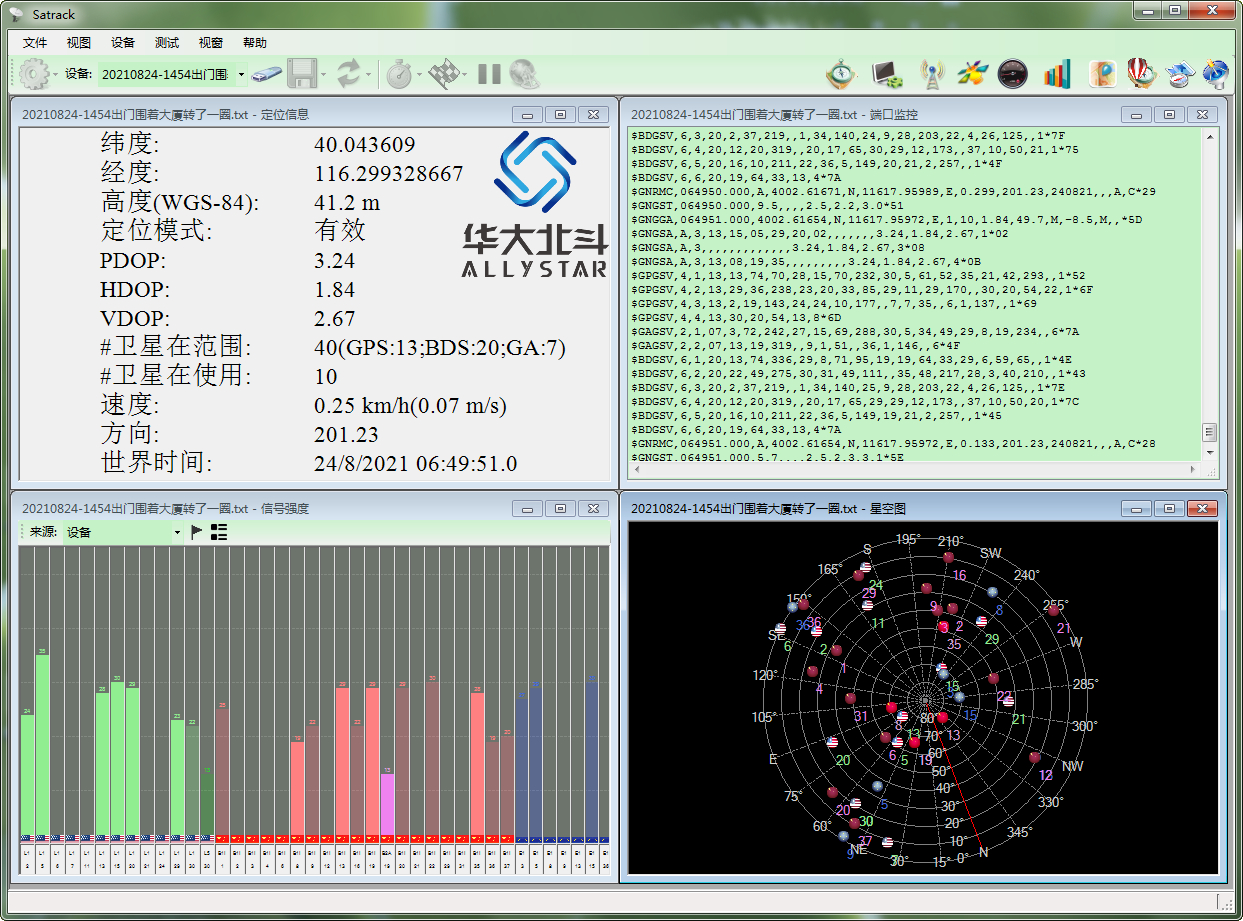Open the hot air balloon icon
Screen dimensions: 1243x921
(1142, 74)
